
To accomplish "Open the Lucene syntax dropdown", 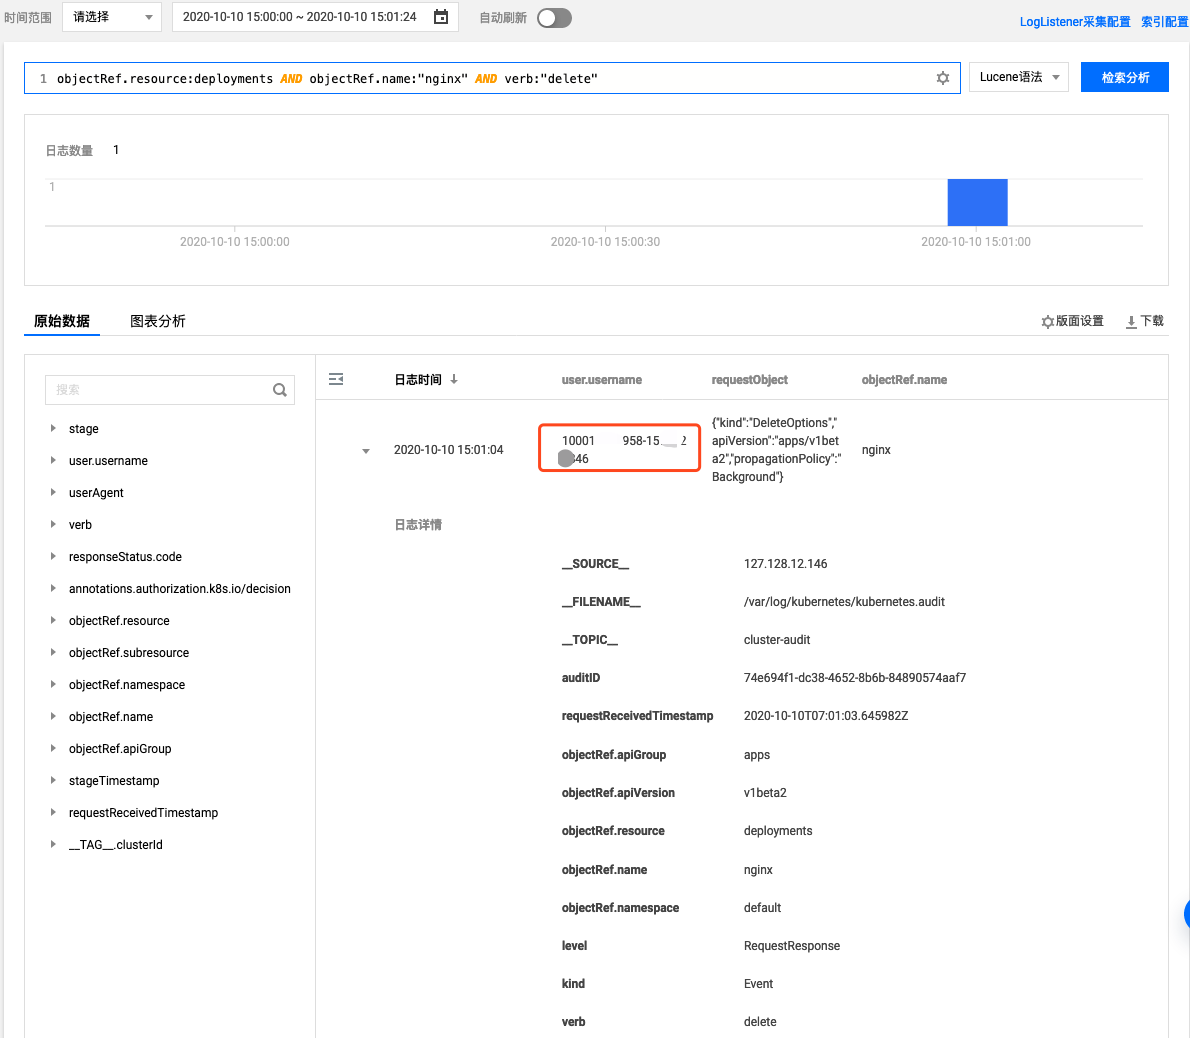I will coord(1018,77).
